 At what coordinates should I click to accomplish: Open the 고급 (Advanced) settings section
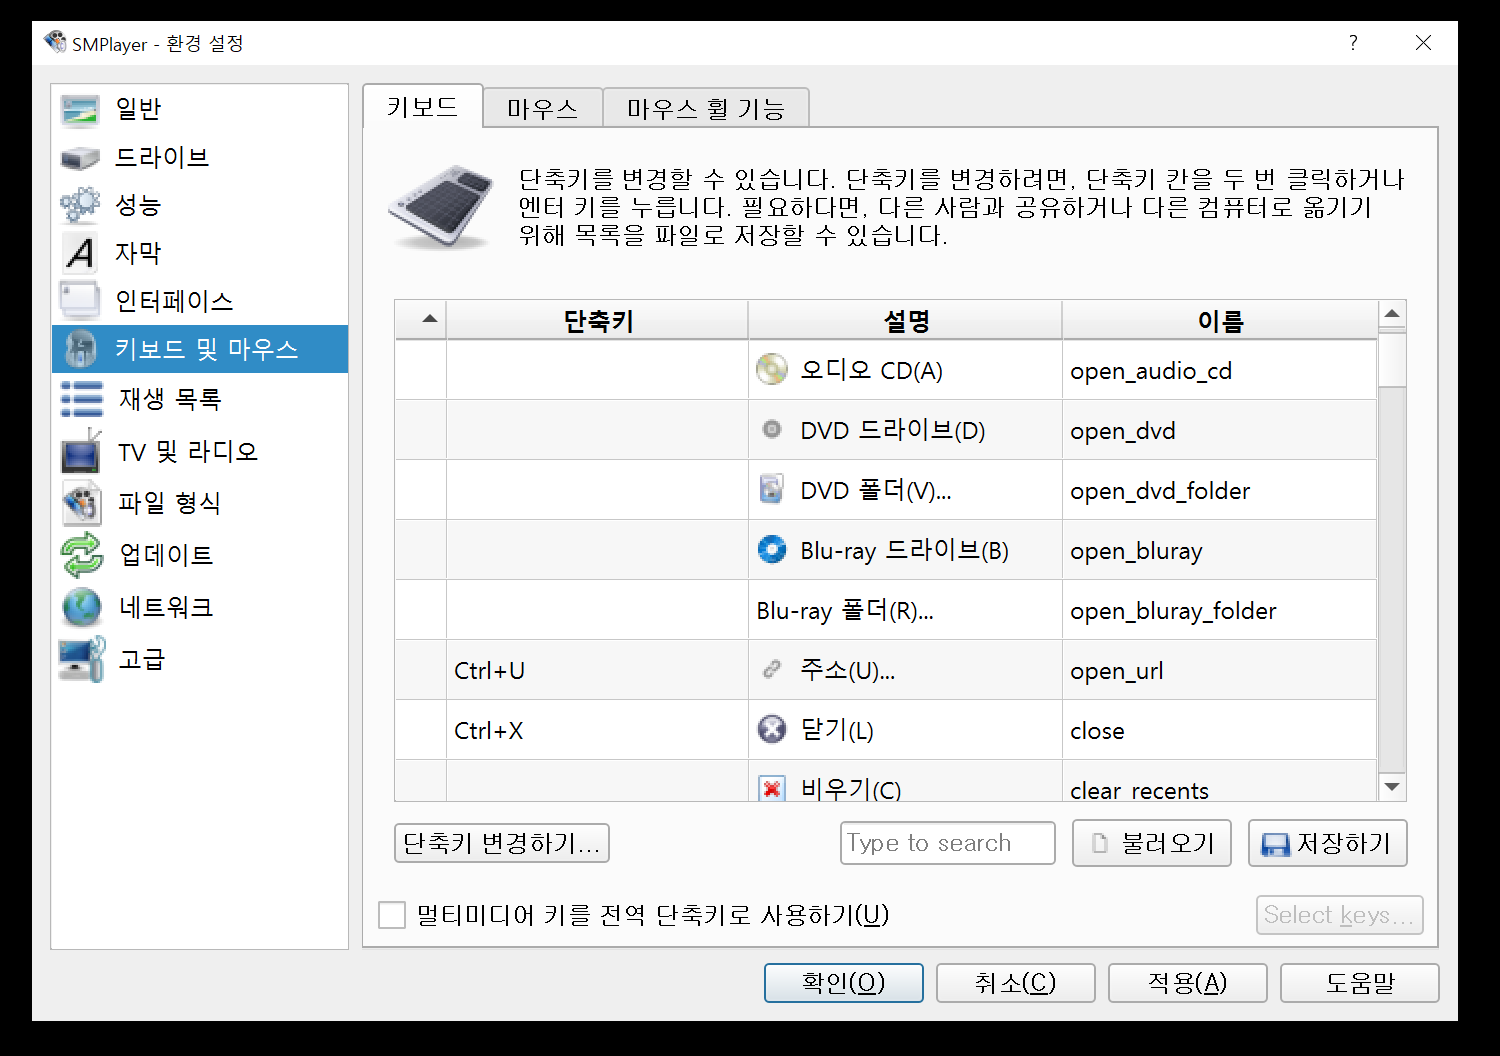pyautogui.click(x=138, y=659)
